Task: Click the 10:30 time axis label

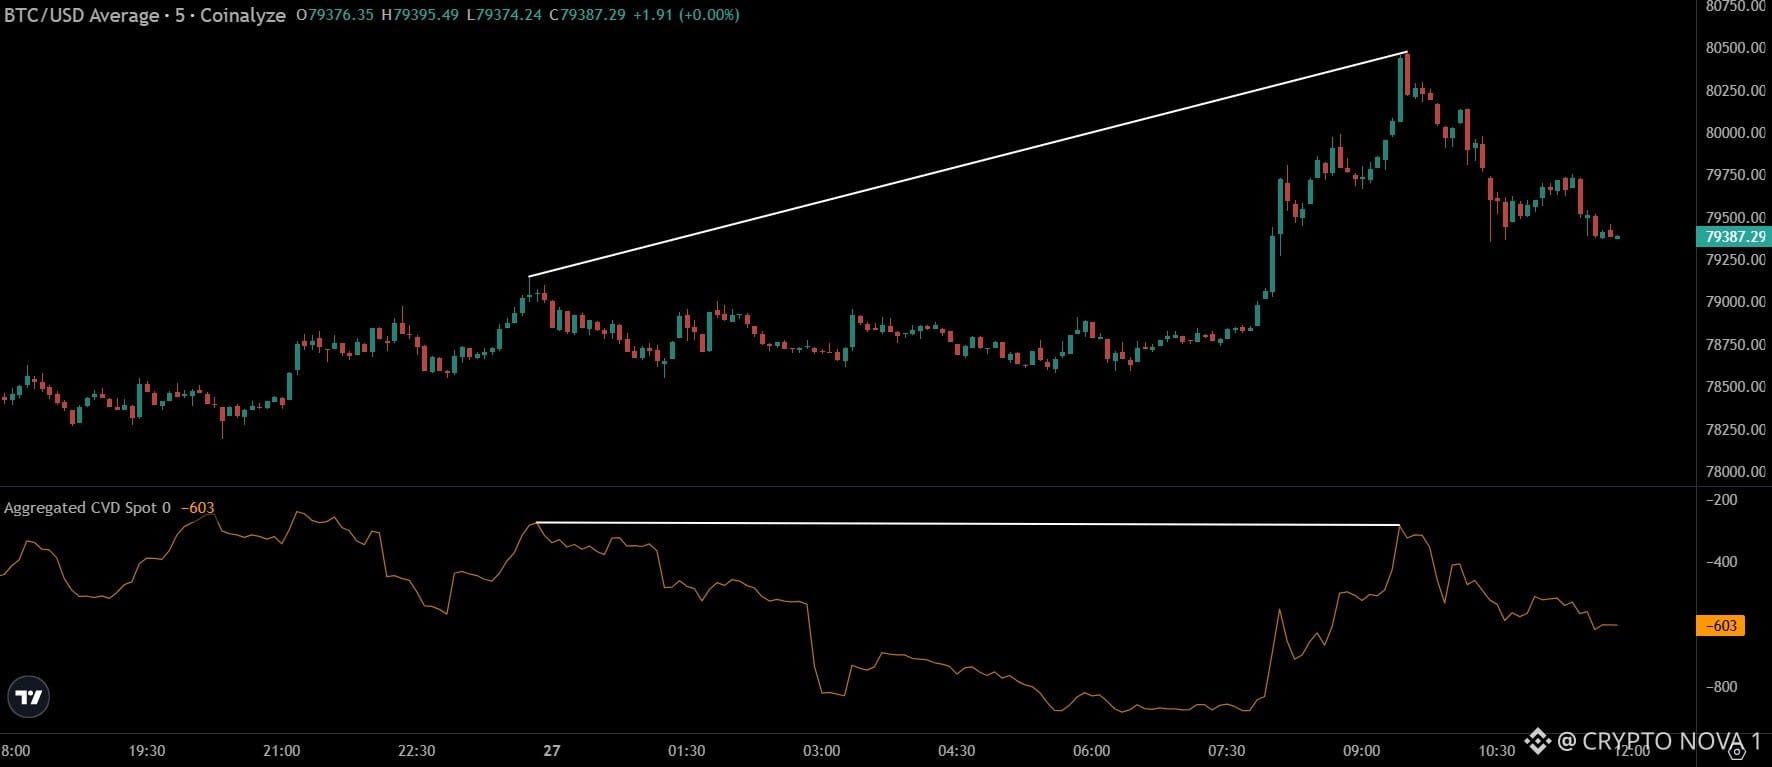Action: pos(1496,751)
